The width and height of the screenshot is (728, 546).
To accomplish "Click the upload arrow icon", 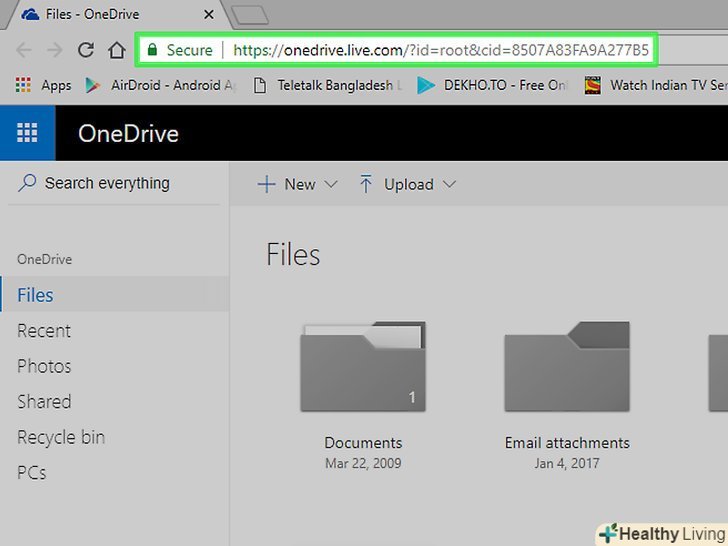I will click(x=366, y=184).
